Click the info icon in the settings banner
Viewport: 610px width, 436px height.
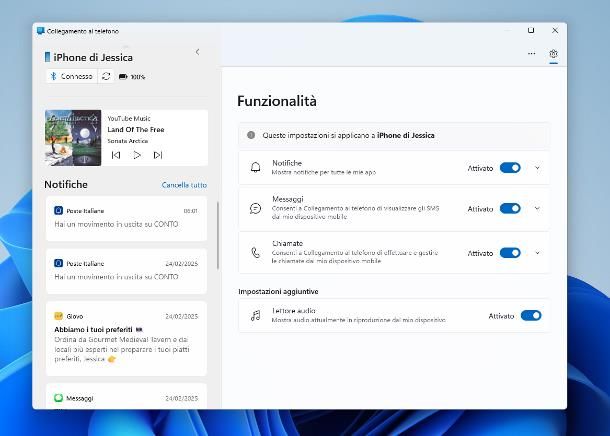pyautogui.click(x=251, y=135)
